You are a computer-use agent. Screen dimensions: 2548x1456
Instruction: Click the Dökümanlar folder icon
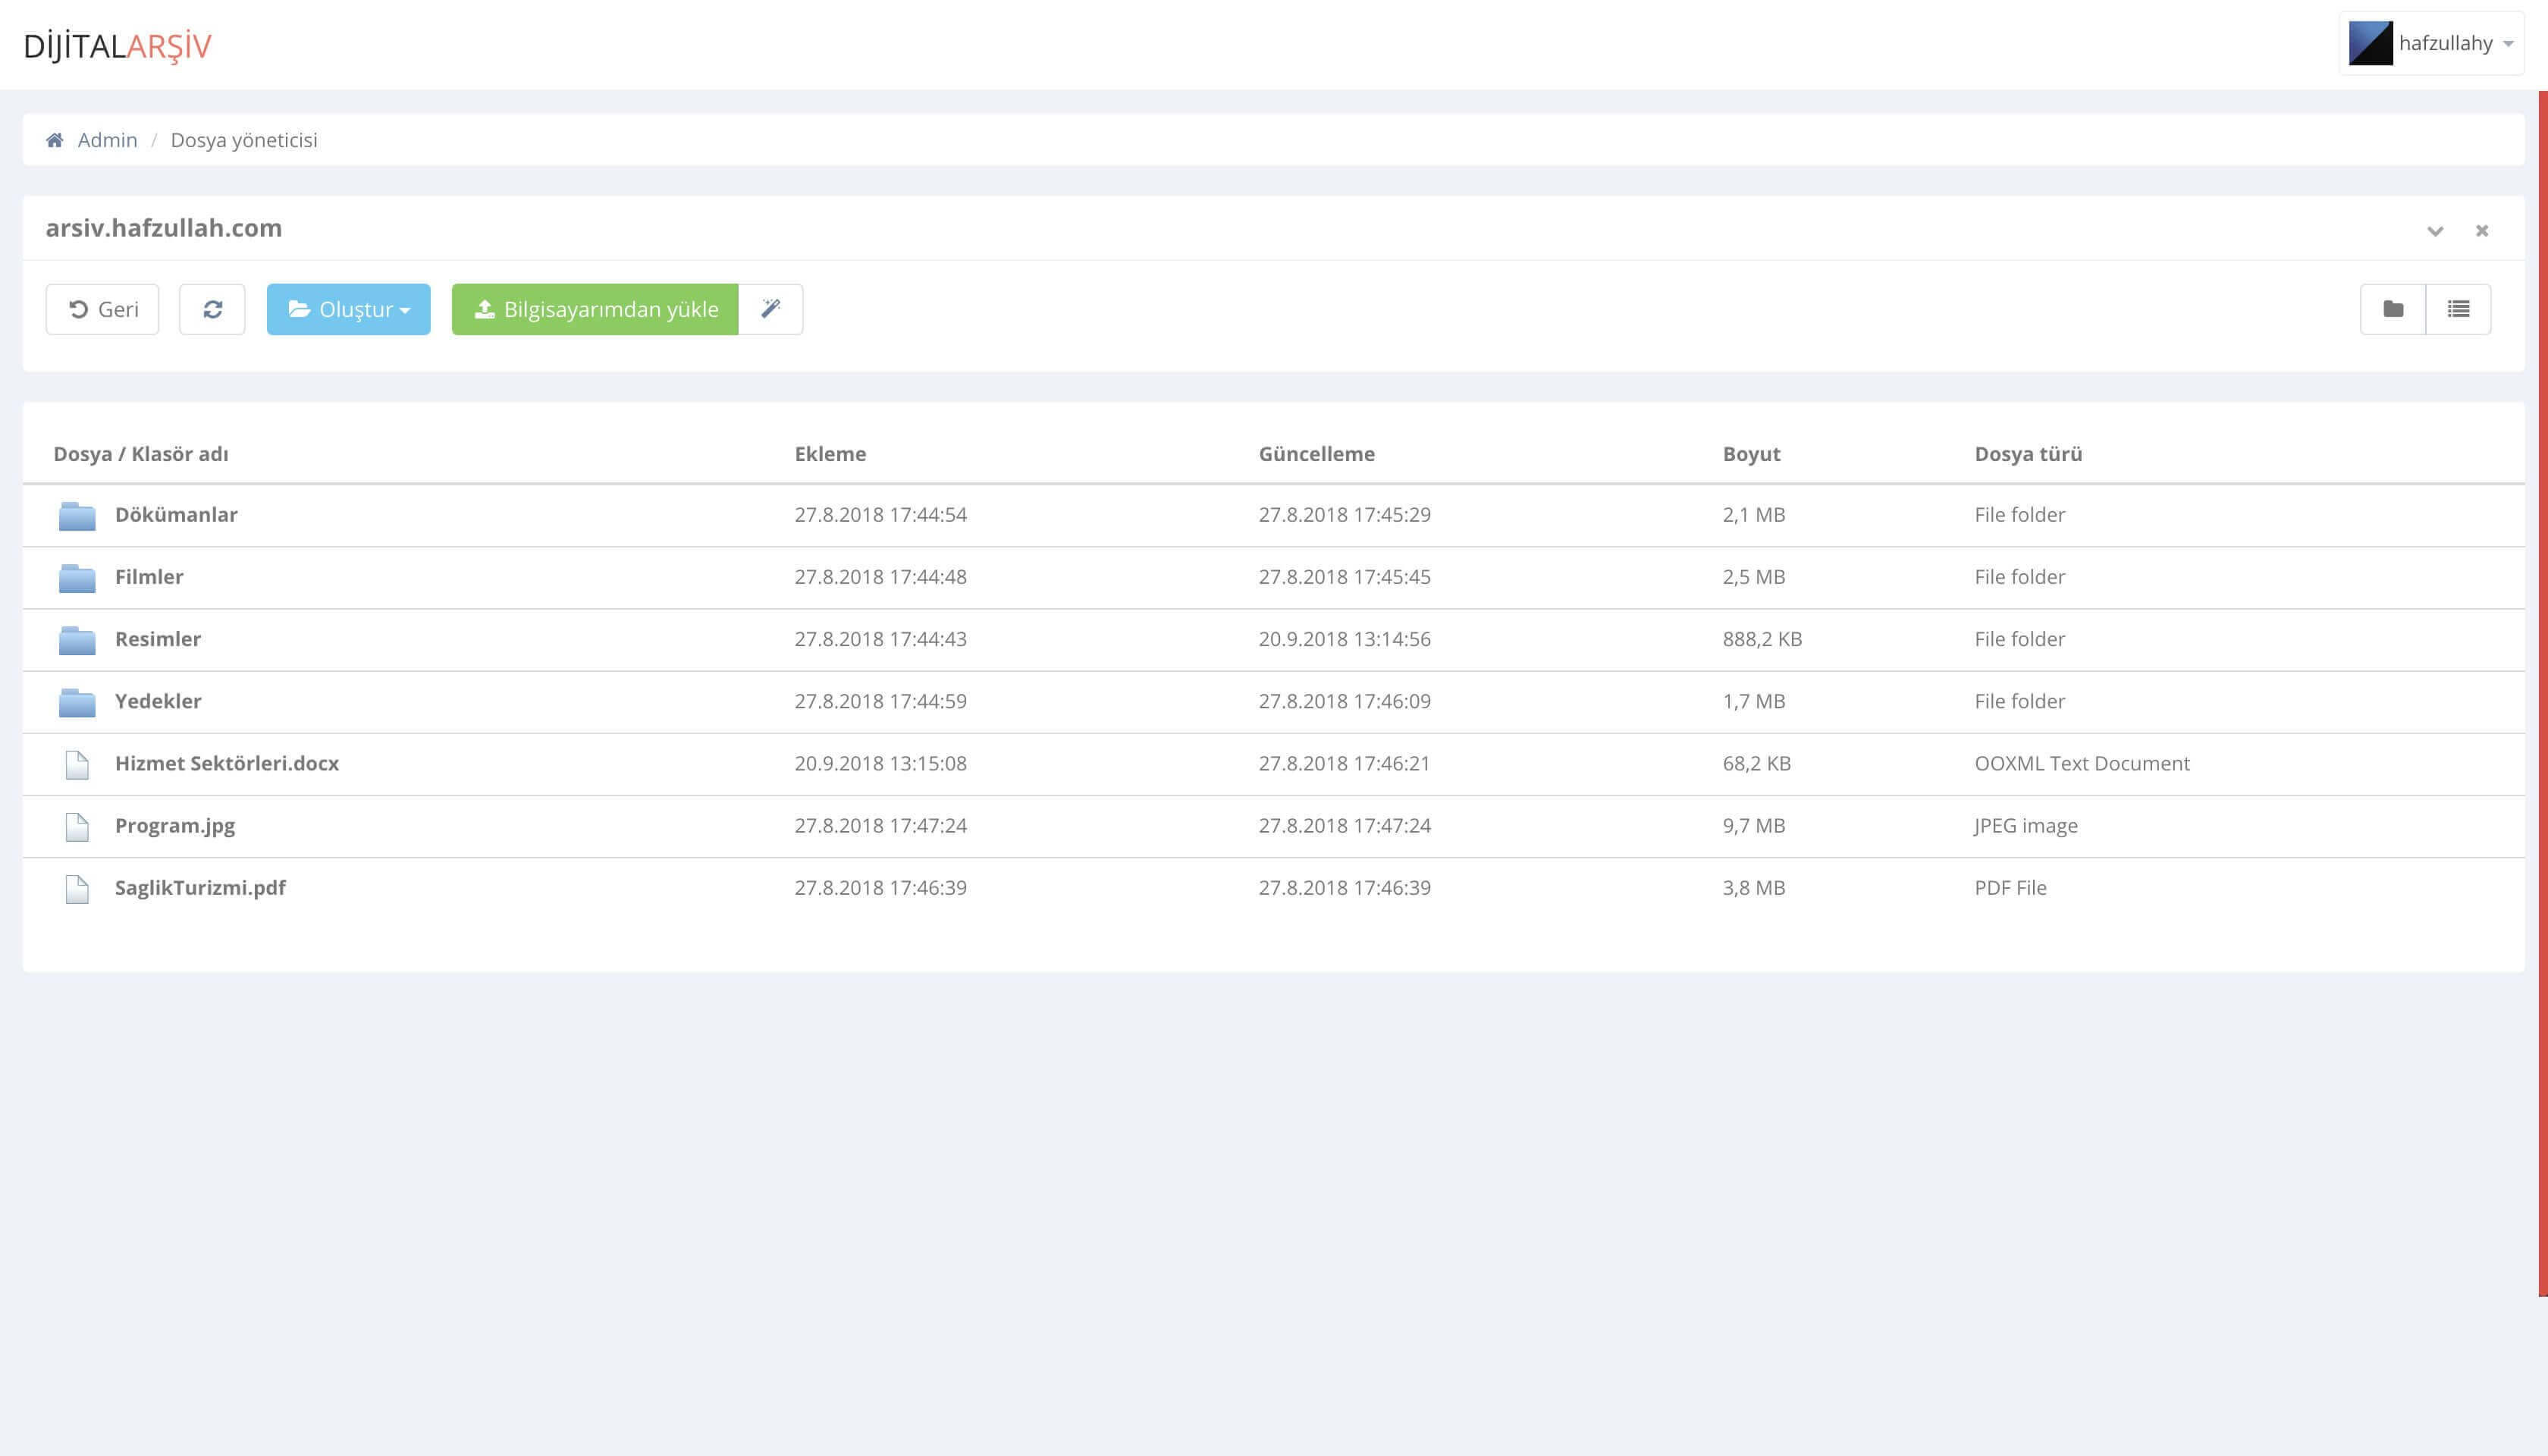[77, 516]
